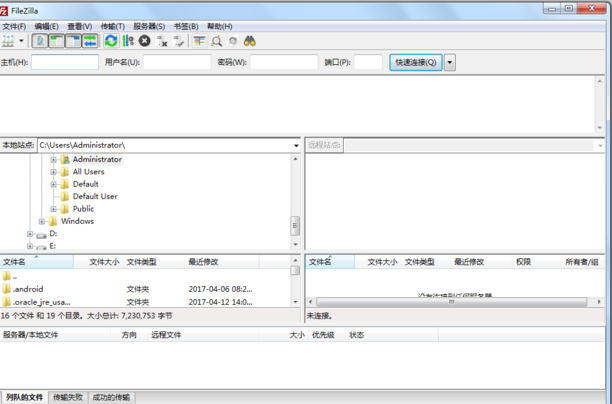
Task: Sort remote files by 文件名 column
Action: point(330,262)
